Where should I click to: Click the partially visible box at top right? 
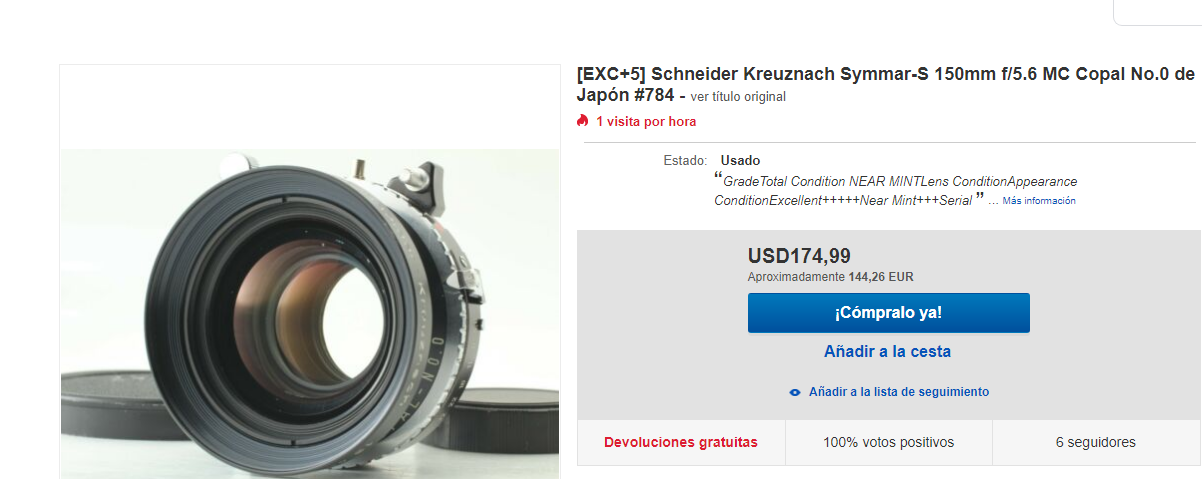click(x=1158, y=12)
